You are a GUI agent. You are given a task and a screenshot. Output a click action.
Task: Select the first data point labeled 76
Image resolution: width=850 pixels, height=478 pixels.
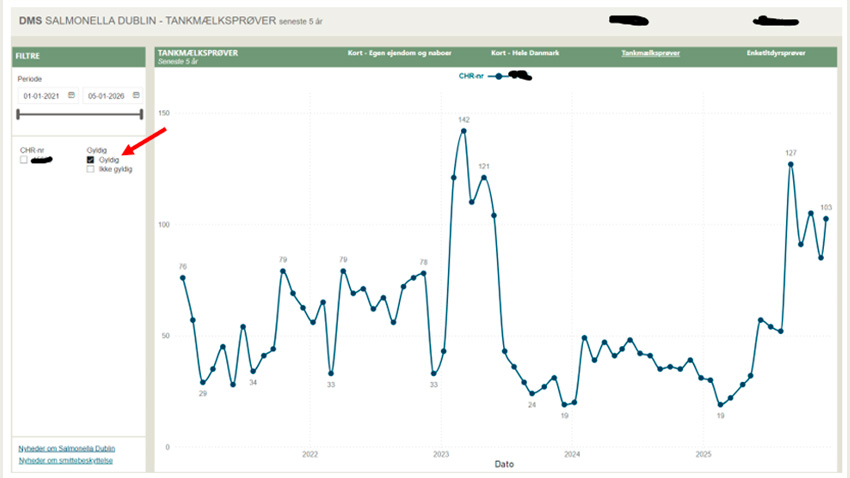point(183,278)
